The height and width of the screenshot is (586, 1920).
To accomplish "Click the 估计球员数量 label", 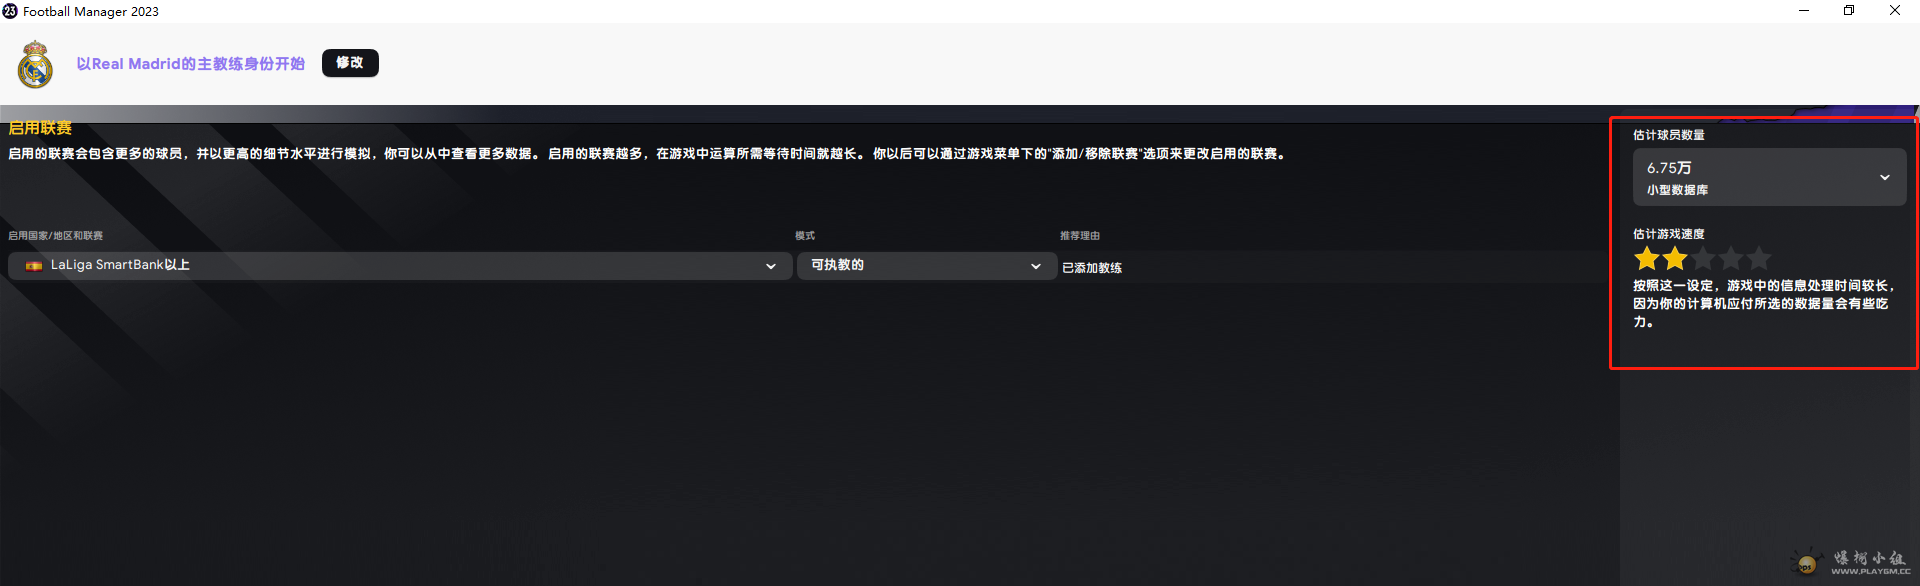I will [1669, 135].
